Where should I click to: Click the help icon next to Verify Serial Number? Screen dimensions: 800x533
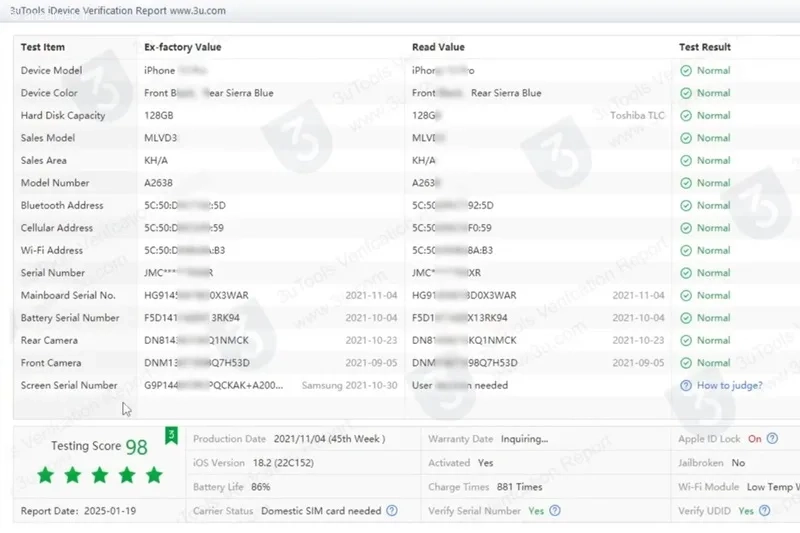tap(555, 511)
